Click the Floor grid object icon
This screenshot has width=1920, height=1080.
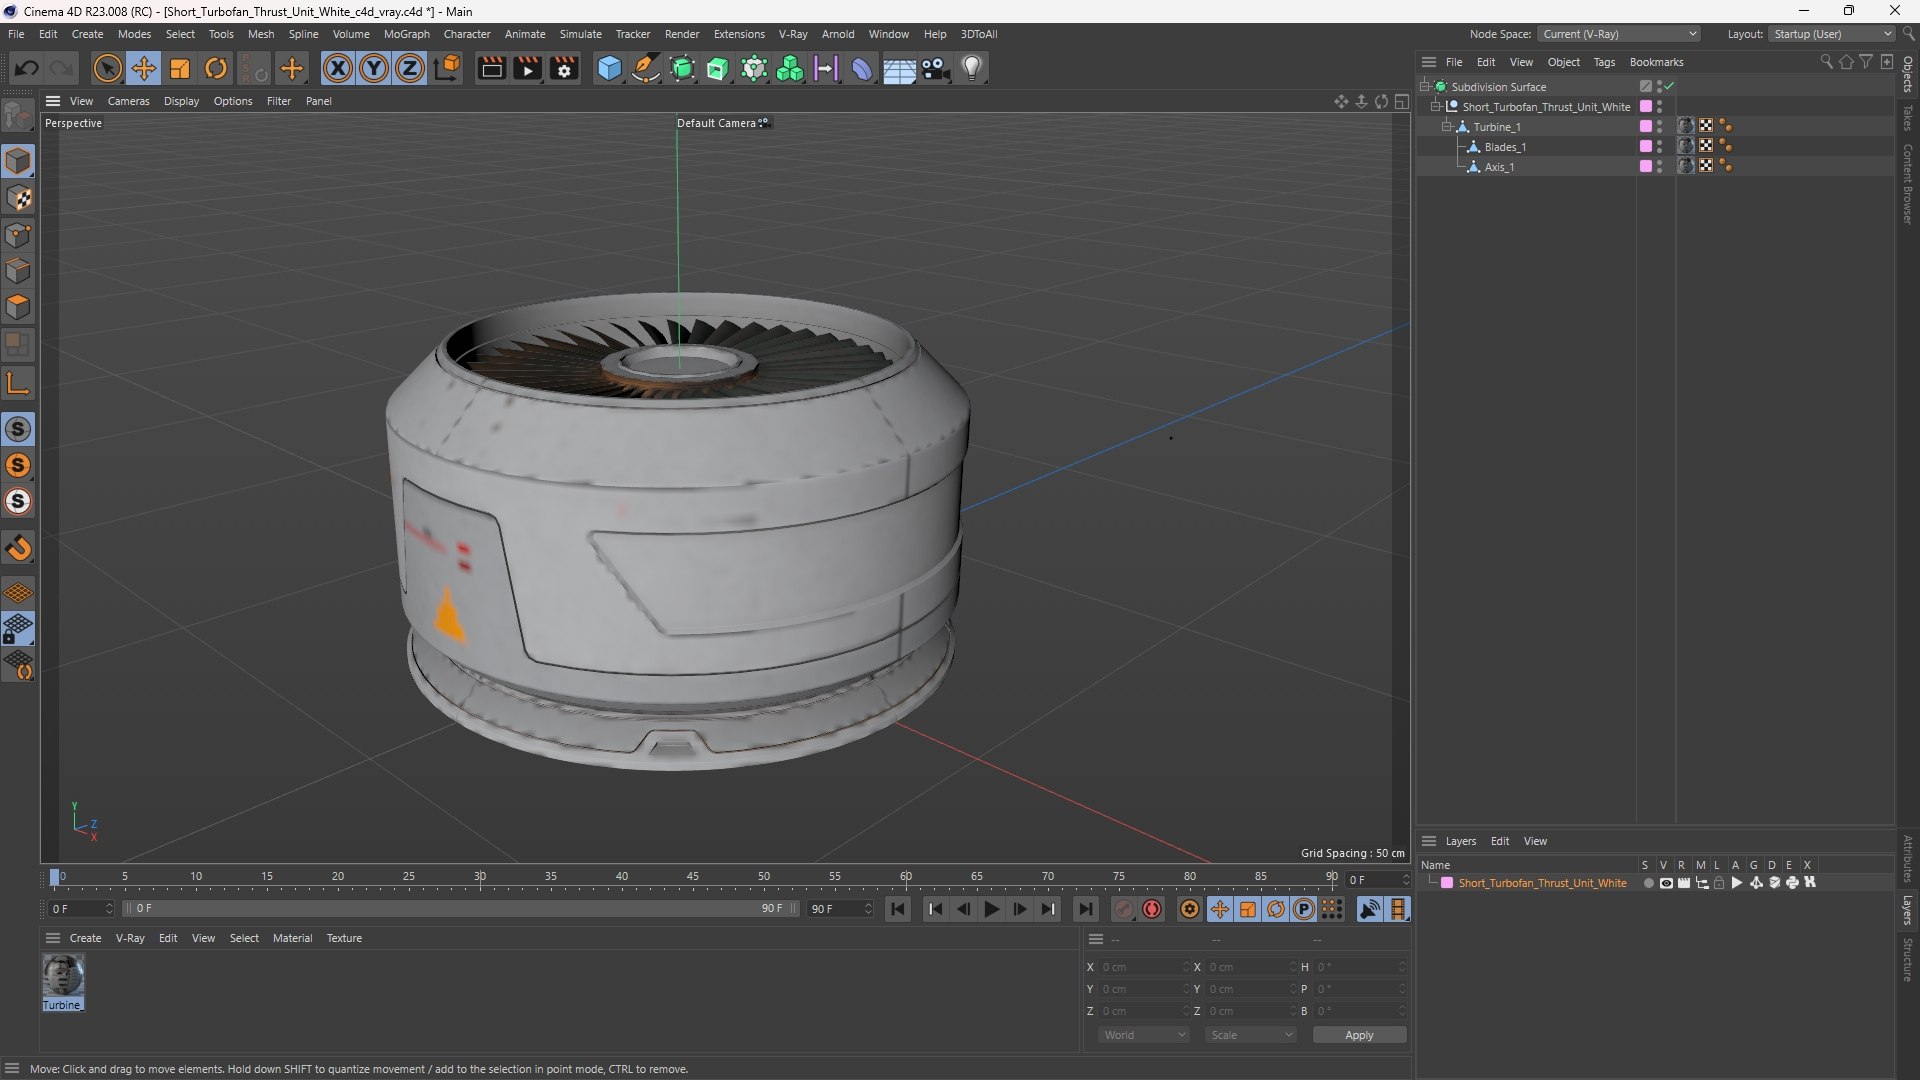click(899, 68)
